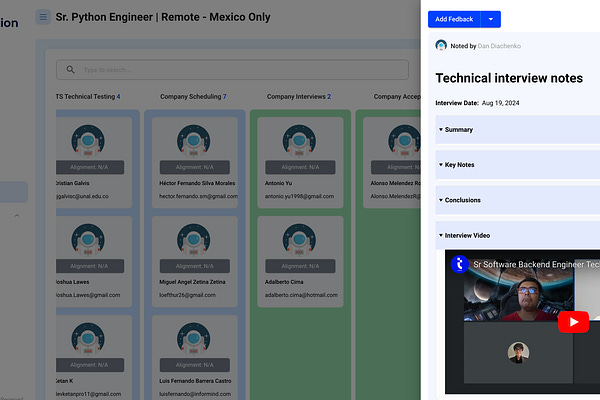Viewport: 600px width, 400px height.
Task: Click the Sr. Python Engineer job title
Action: point(163,17)
